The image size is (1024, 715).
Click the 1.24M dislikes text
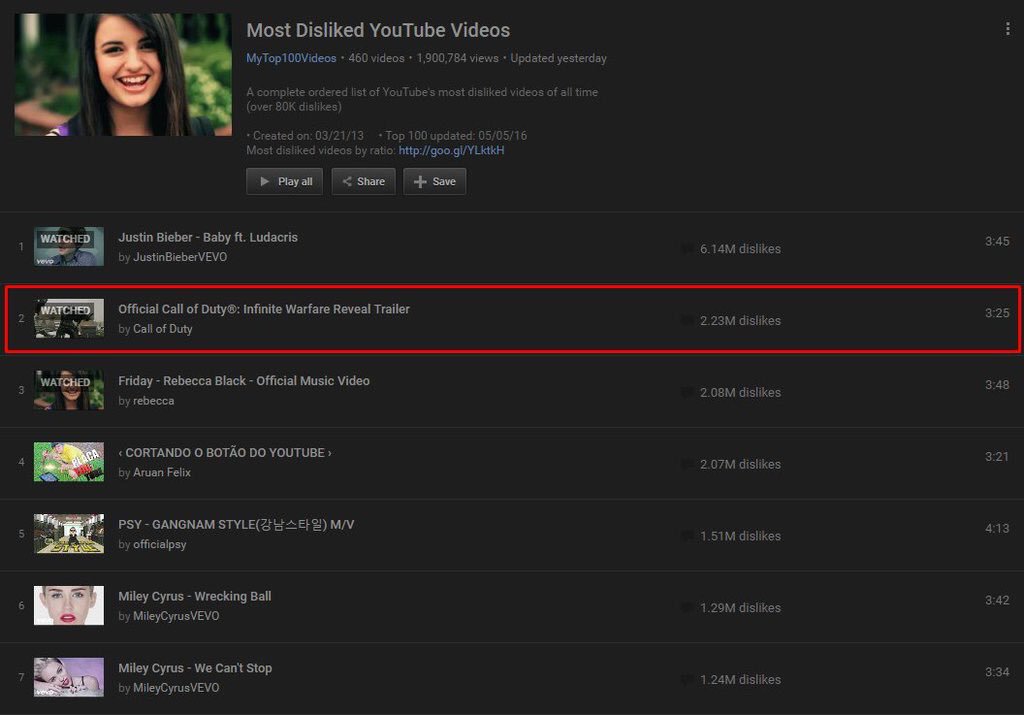tap(740, 680)
